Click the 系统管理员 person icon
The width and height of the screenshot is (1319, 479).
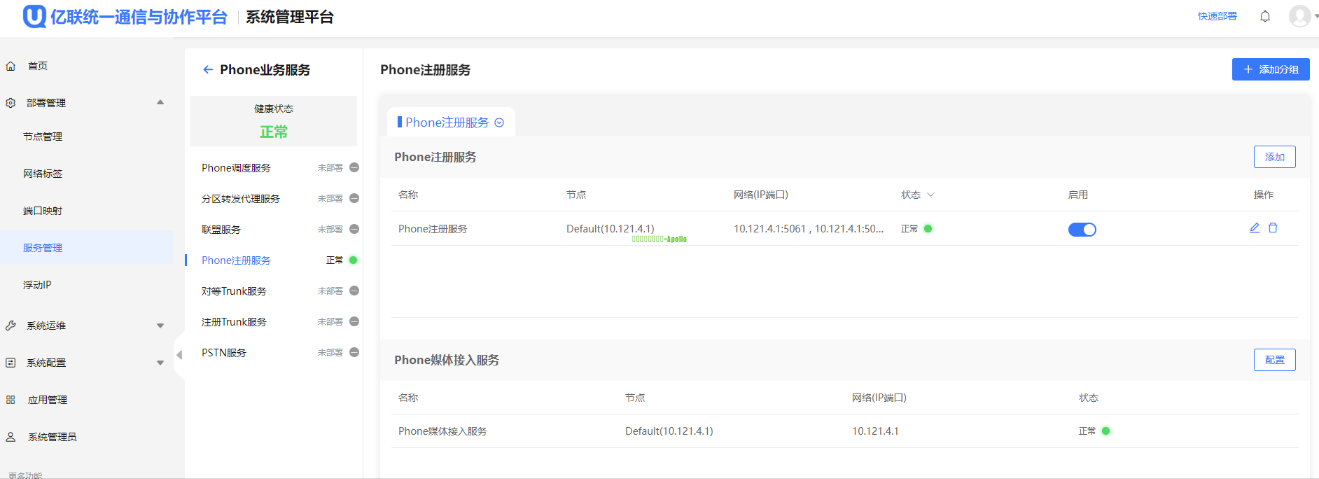tap(11, 437)
